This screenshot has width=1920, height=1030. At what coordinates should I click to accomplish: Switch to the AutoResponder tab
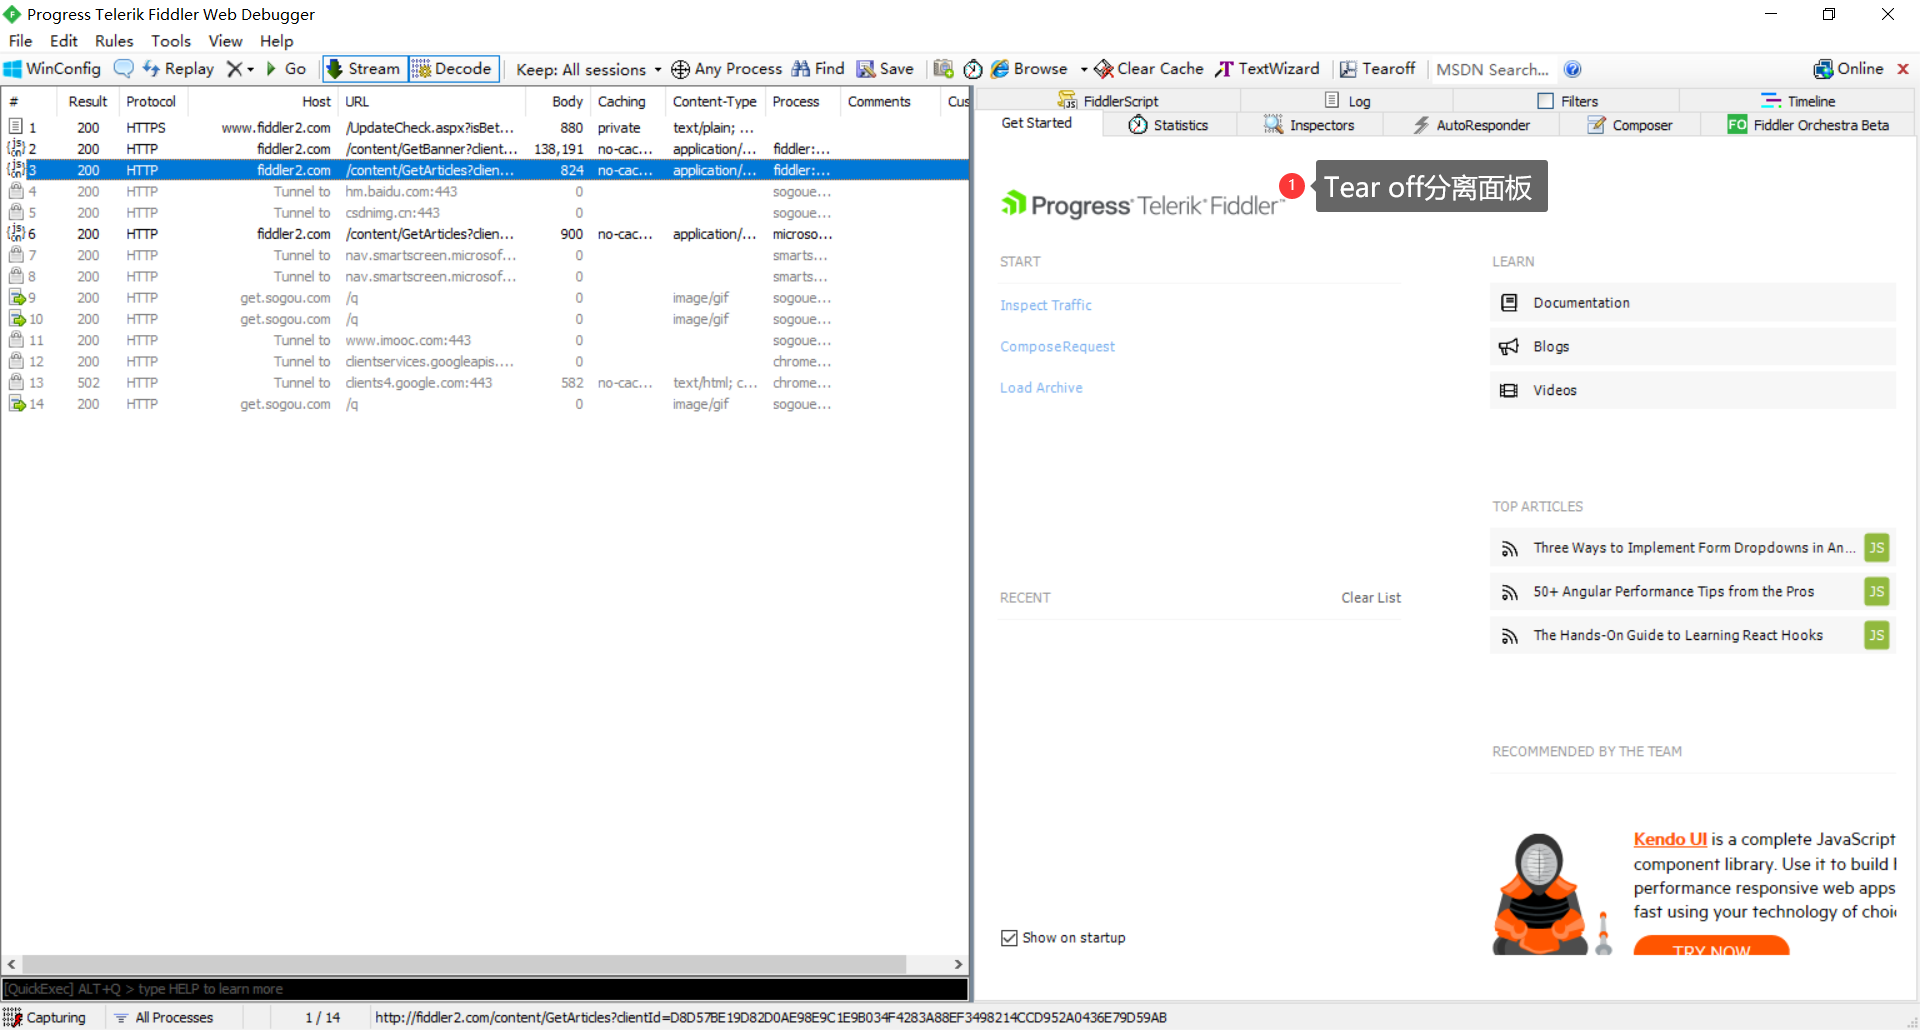click(x=1471, y=125)
